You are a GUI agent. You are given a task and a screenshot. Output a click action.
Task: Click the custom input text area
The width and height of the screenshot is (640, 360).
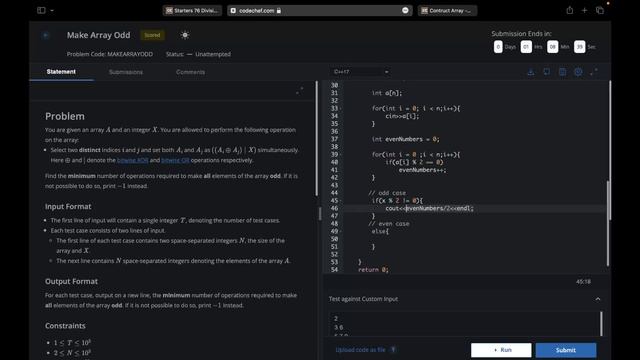(x=465, y=324)
